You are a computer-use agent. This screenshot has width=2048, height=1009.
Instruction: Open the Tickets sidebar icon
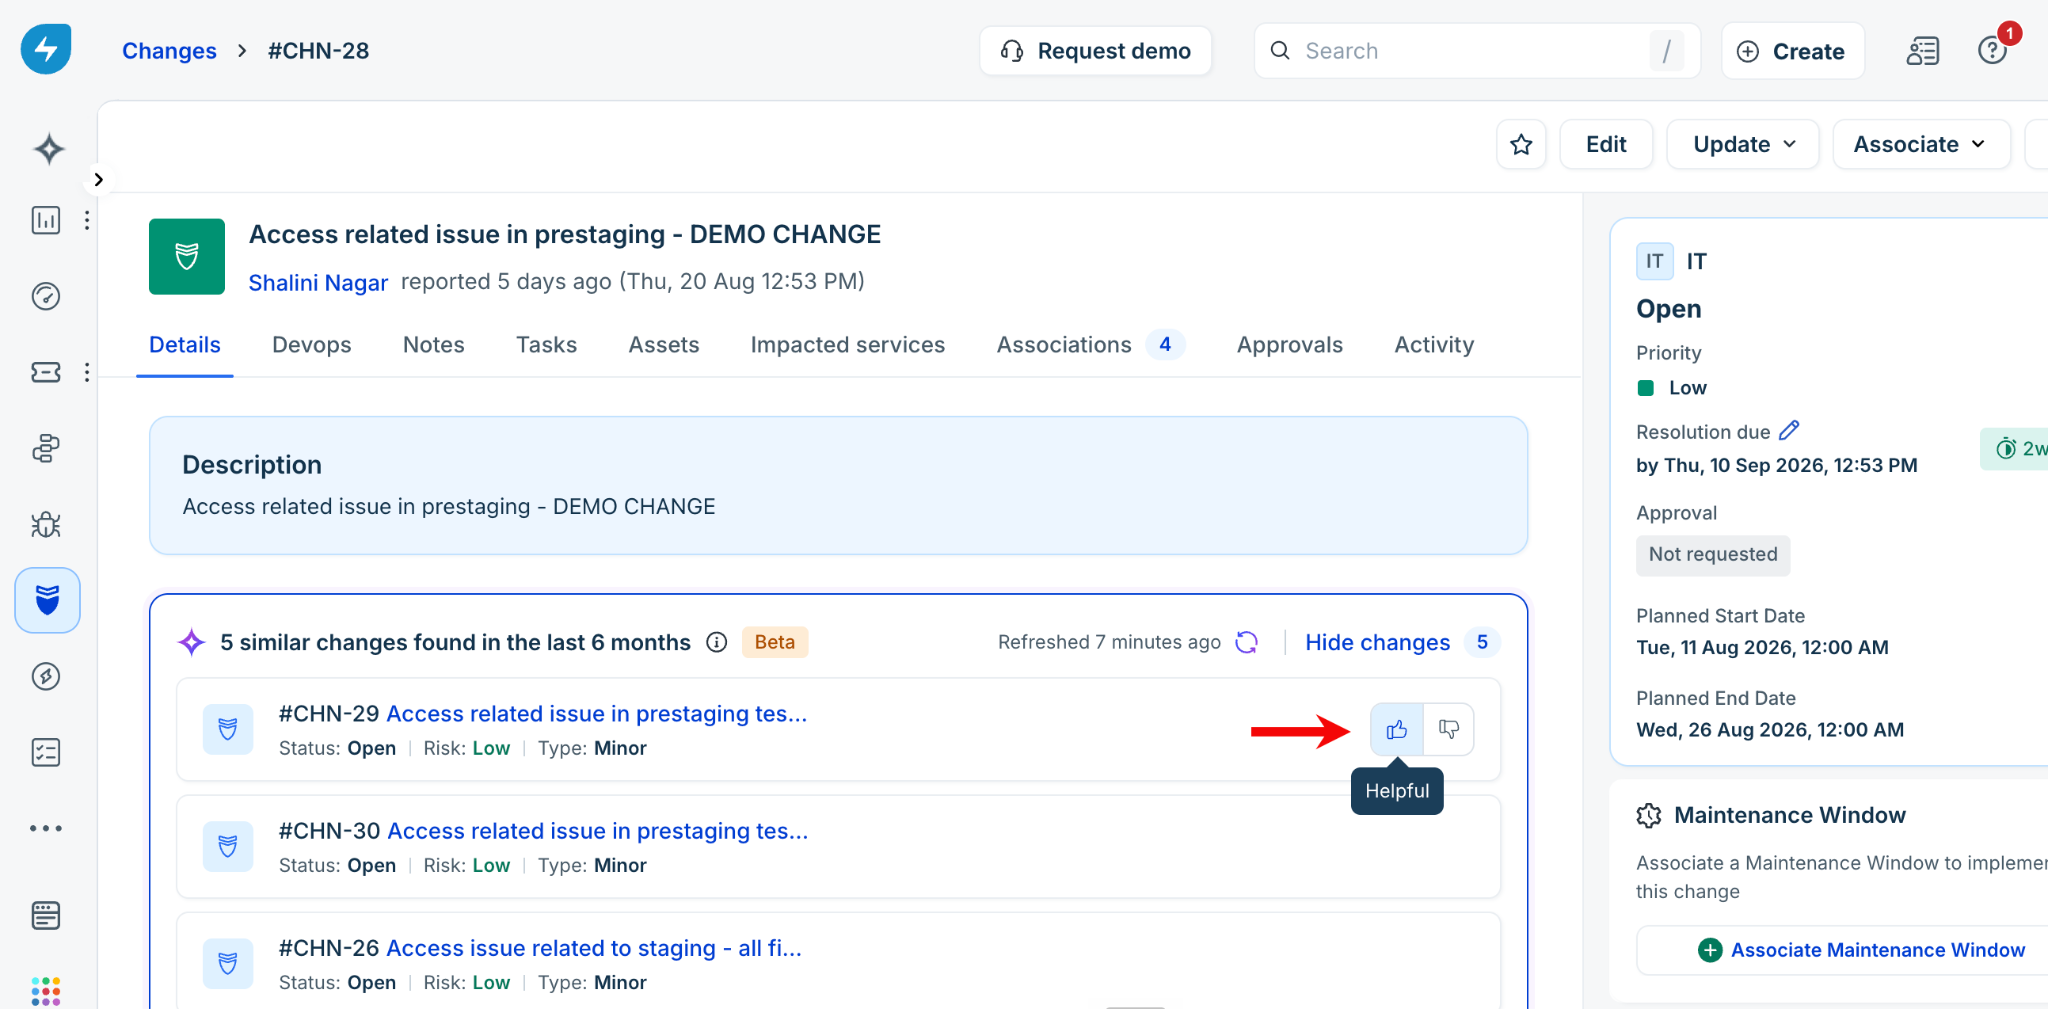tap(46, 372)
